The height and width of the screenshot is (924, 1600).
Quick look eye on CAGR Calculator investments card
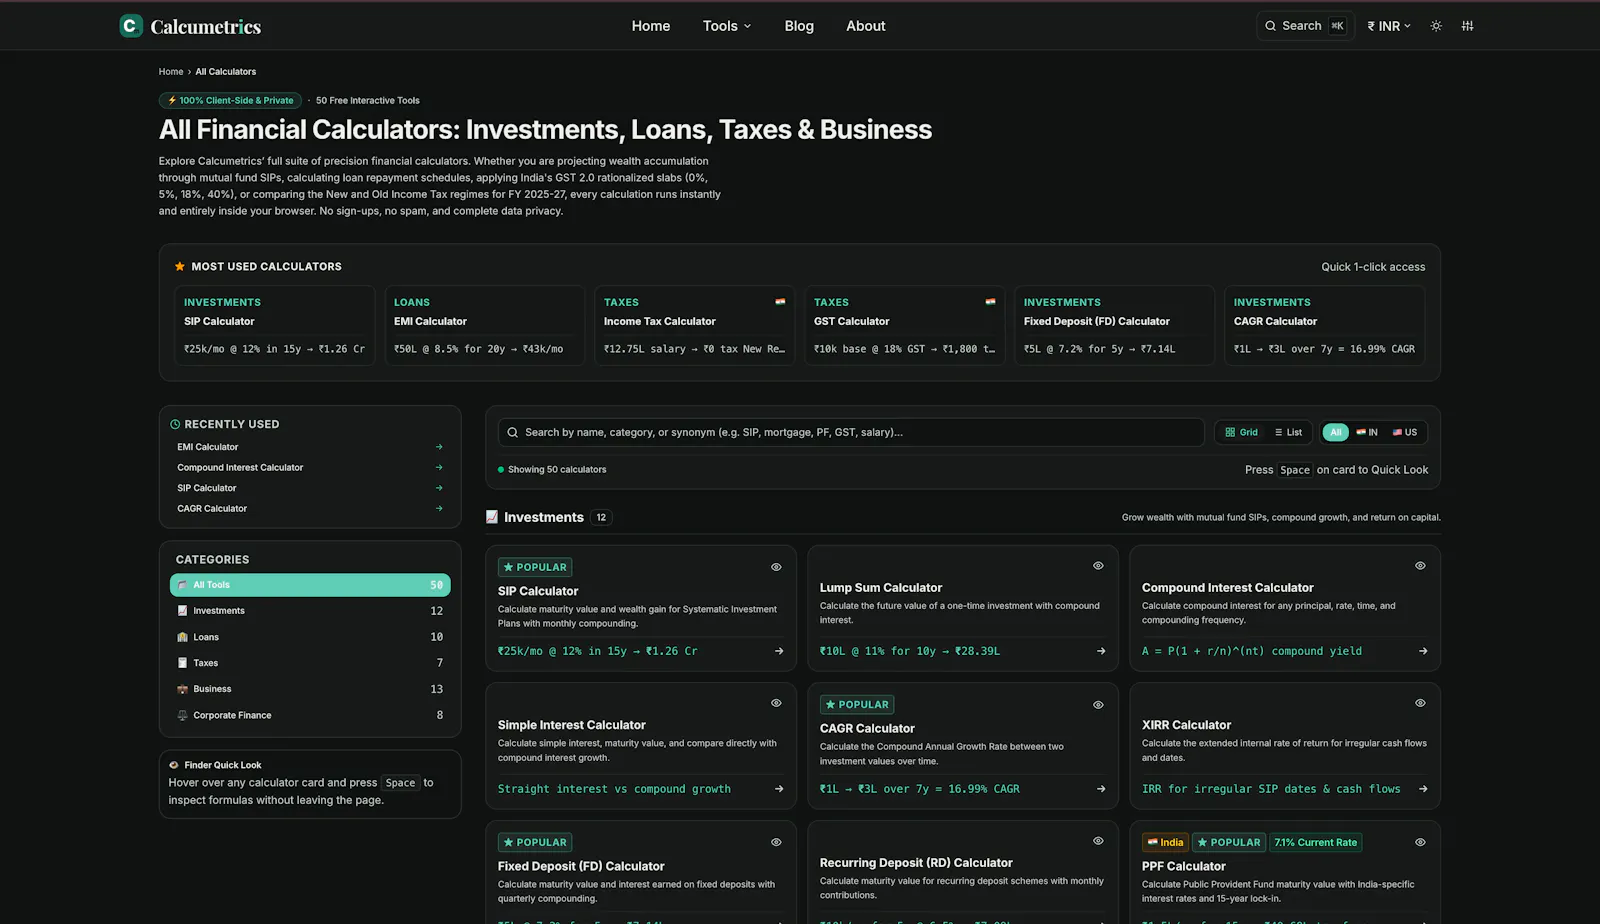point(1098,705)
